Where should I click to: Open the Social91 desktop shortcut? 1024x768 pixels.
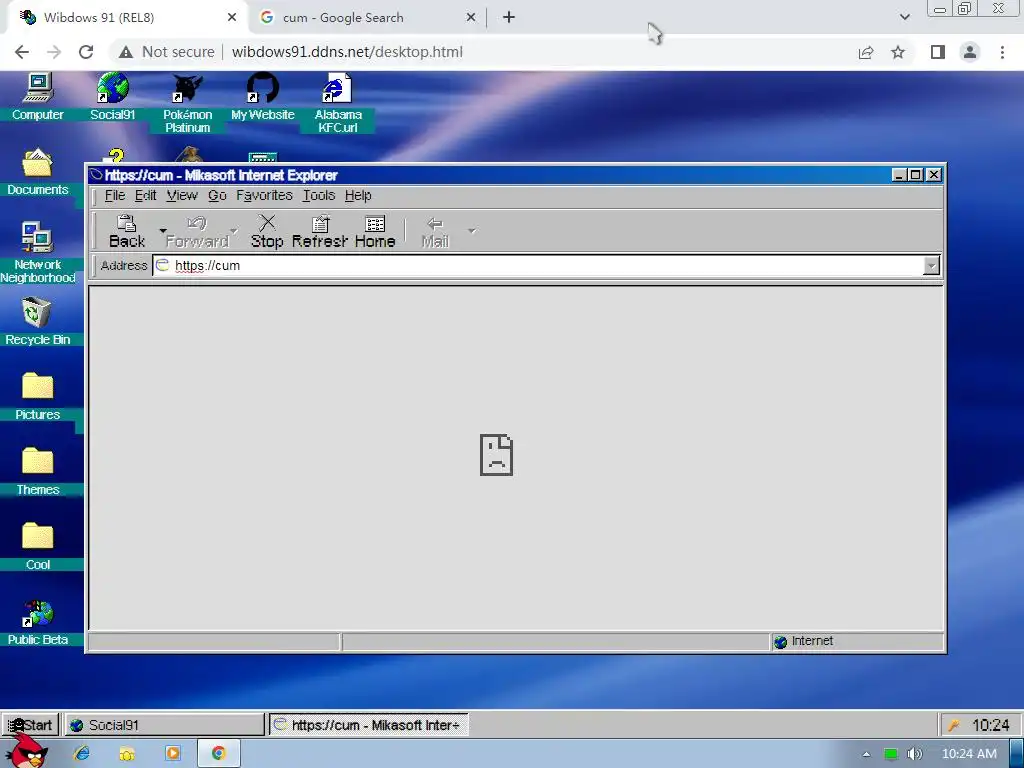pos(112,97)
